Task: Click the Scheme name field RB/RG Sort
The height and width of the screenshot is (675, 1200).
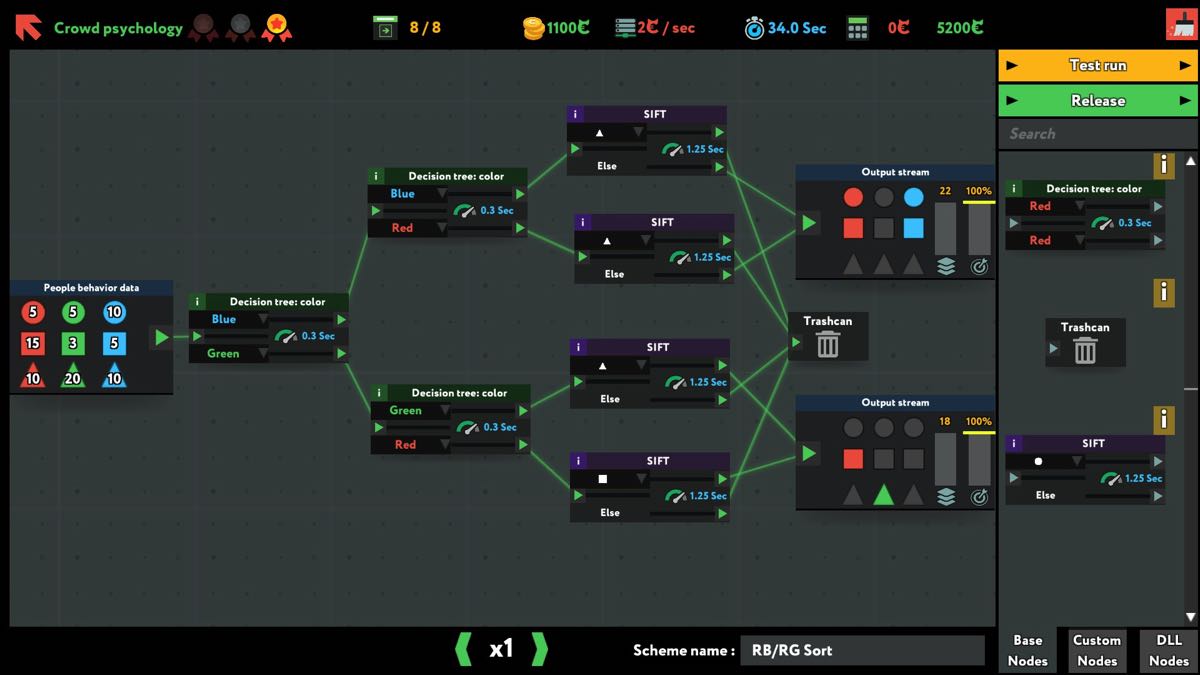Action: [862, 650]
